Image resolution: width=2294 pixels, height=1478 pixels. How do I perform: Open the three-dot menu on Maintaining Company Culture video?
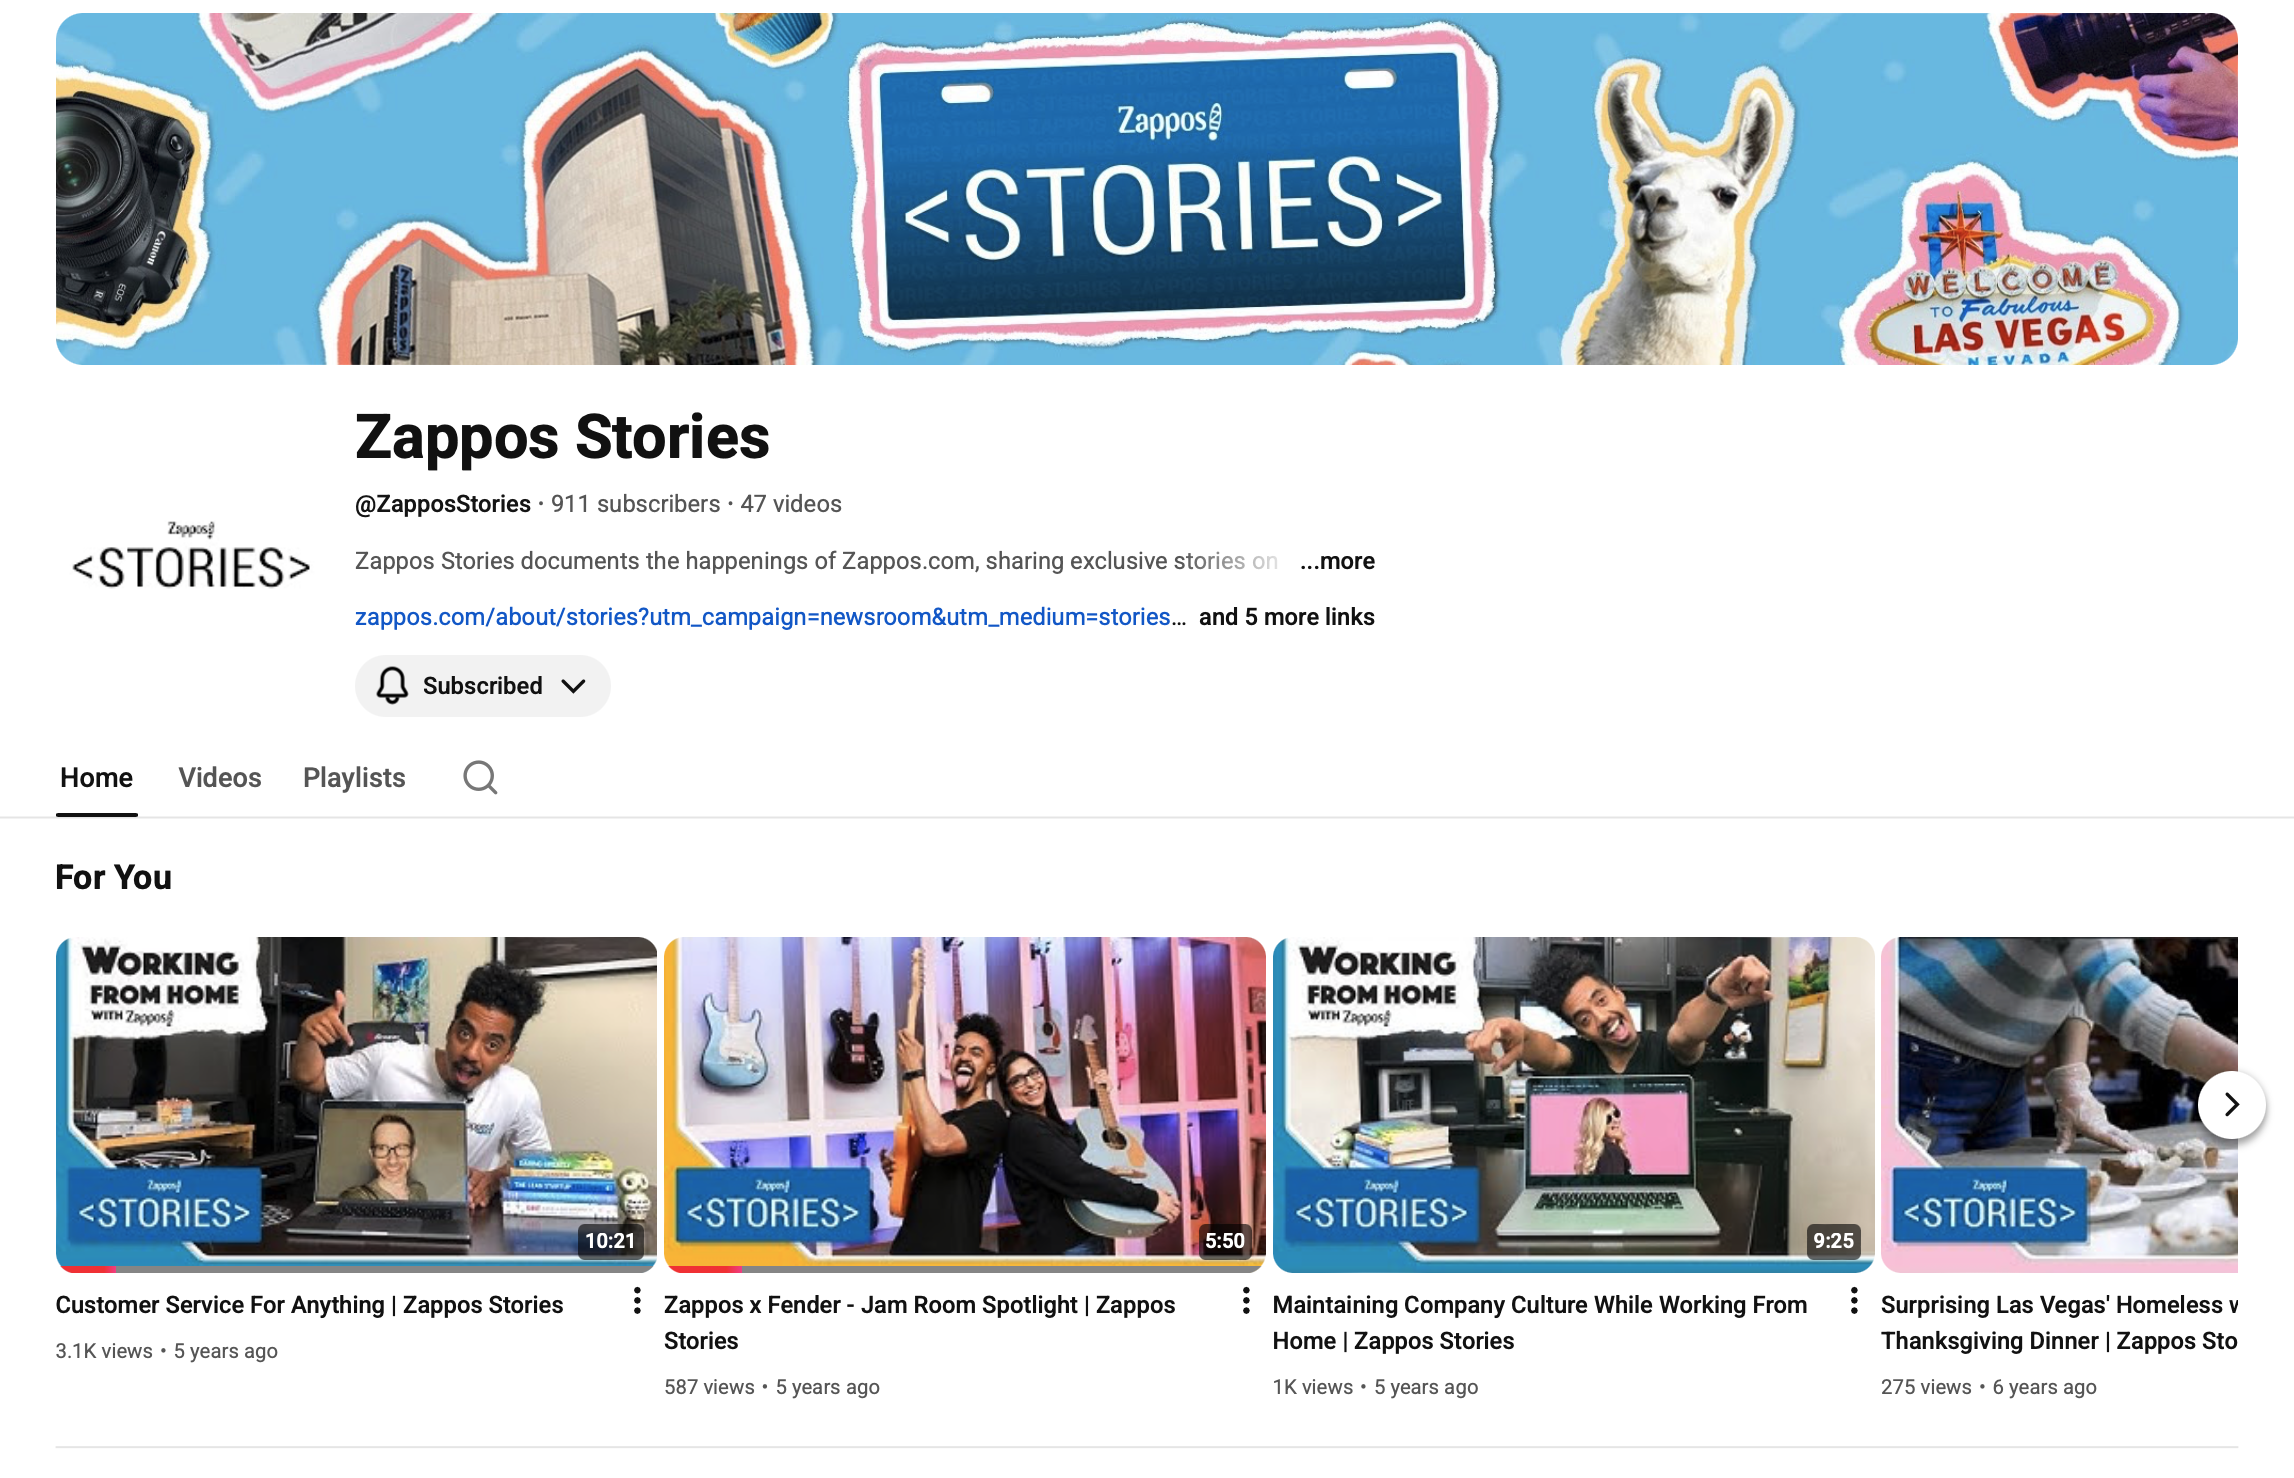[x=1853, y=1302]
